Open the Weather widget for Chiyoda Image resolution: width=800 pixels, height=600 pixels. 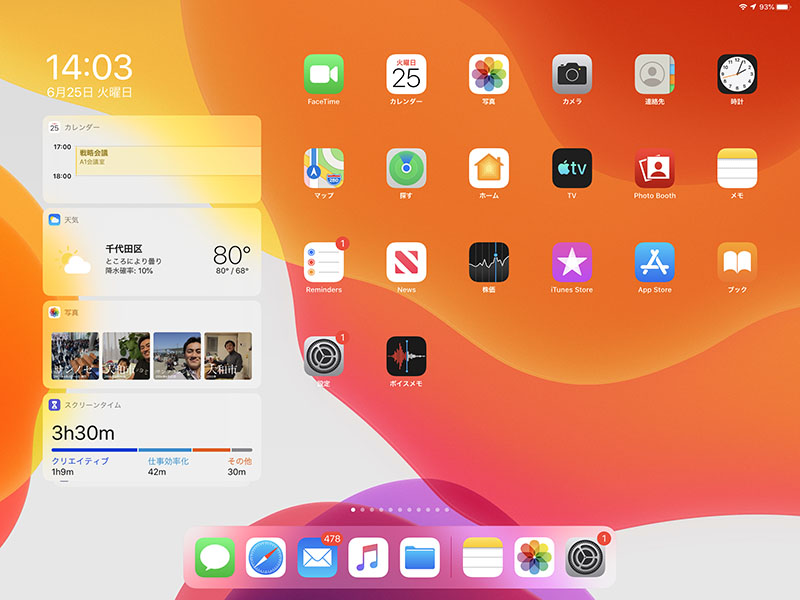coord(152,252)
